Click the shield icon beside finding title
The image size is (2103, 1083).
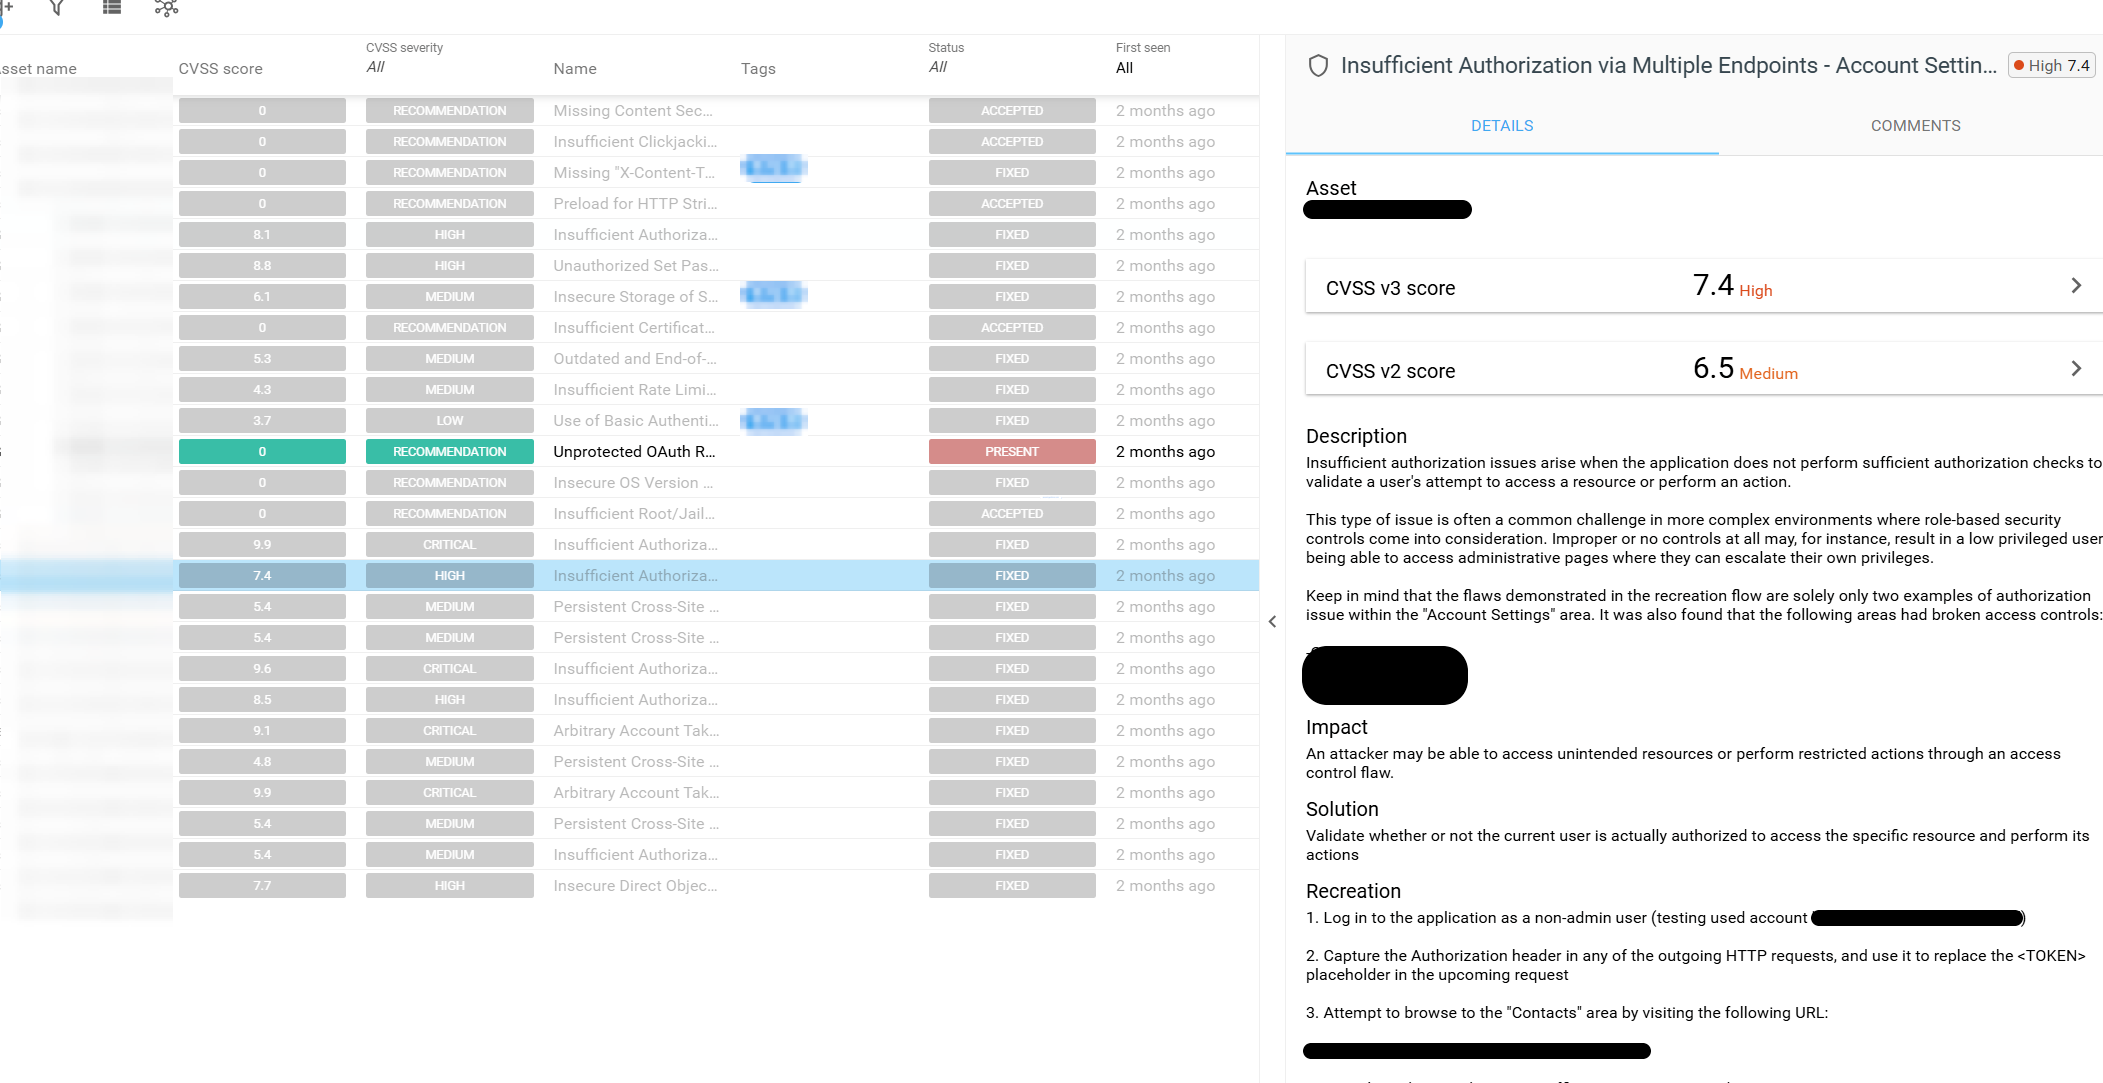(1318, 66)
